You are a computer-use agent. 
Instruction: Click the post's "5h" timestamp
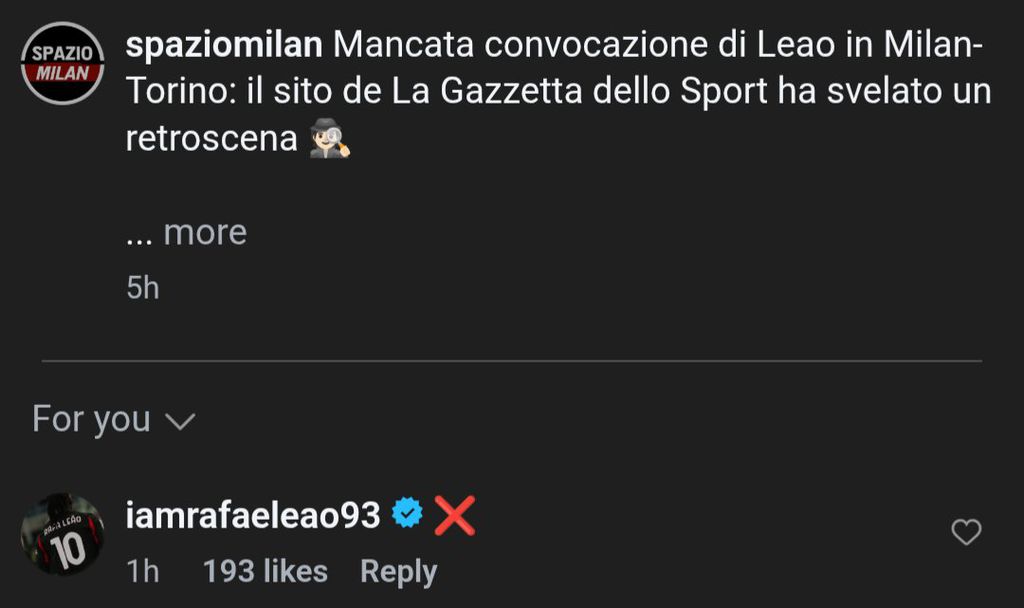pos(143,288)
